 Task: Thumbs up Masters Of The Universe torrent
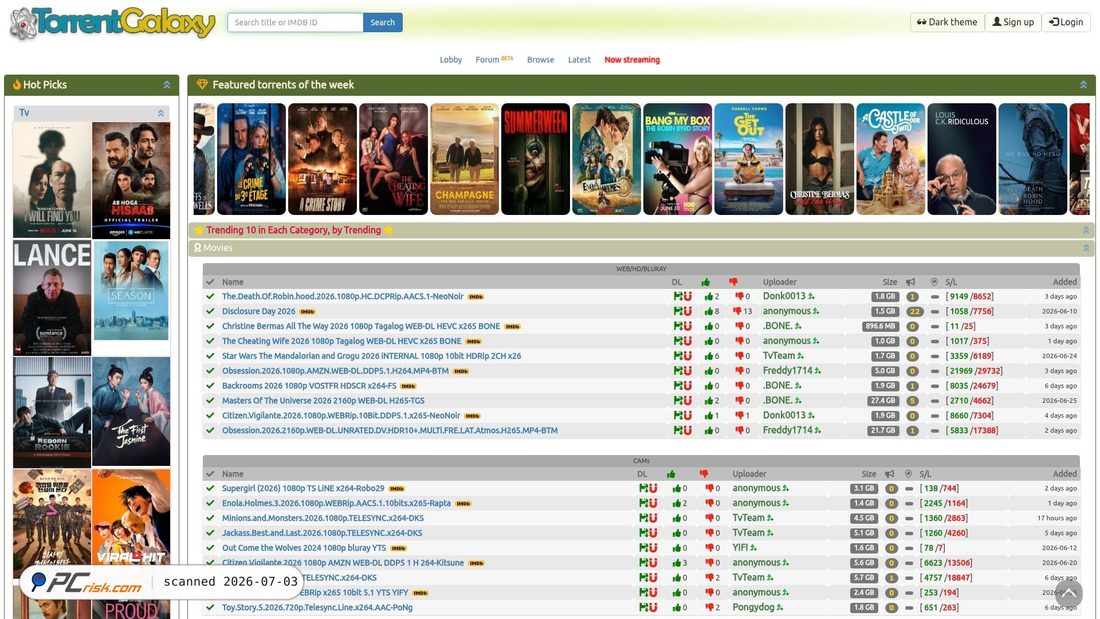coord(709,401)
